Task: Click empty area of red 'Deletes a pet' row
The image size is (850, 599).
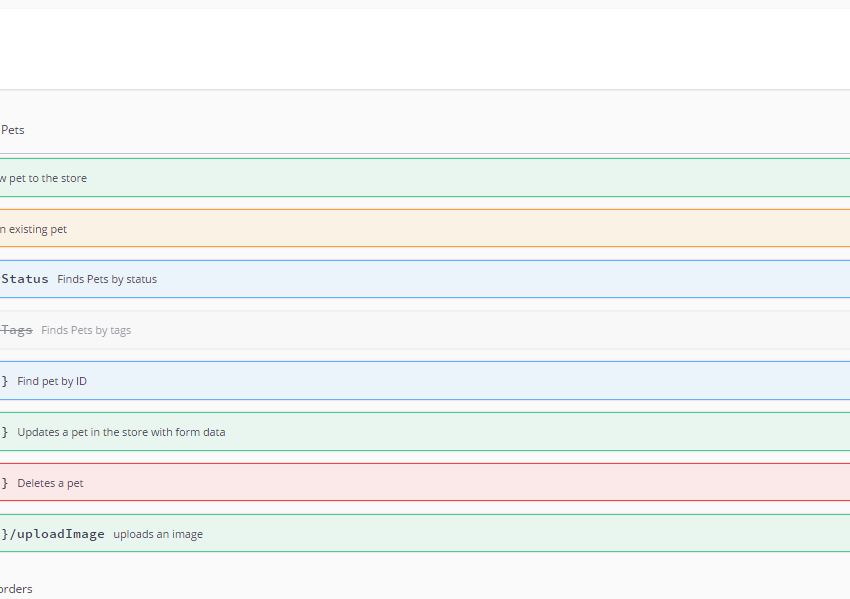Action: [x=500, y=483]
